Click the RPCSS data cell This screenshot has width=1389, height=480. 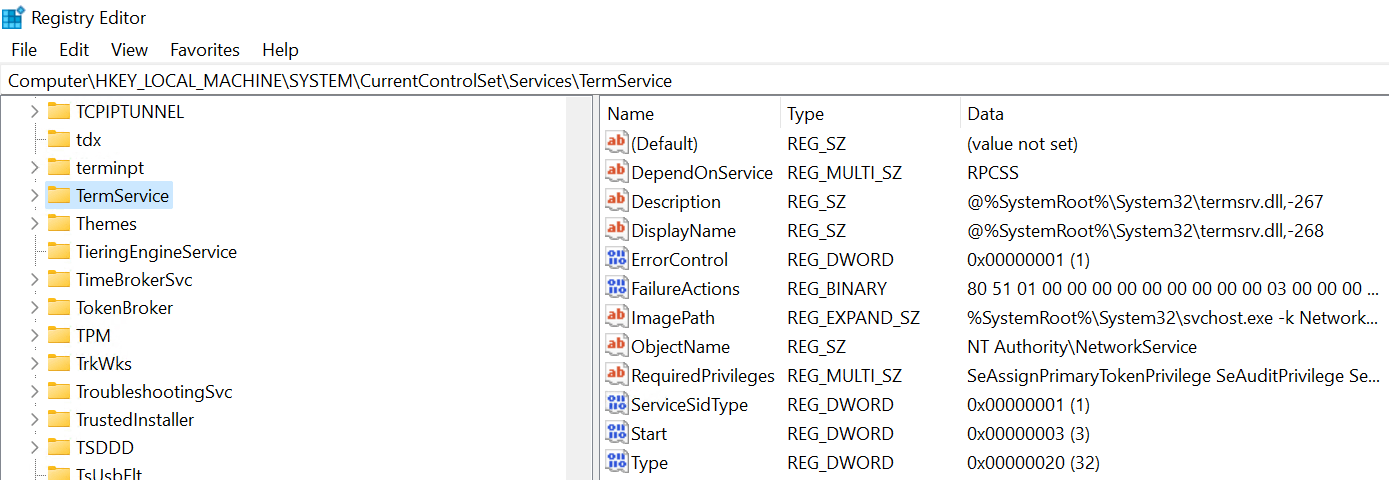[993, 172]
